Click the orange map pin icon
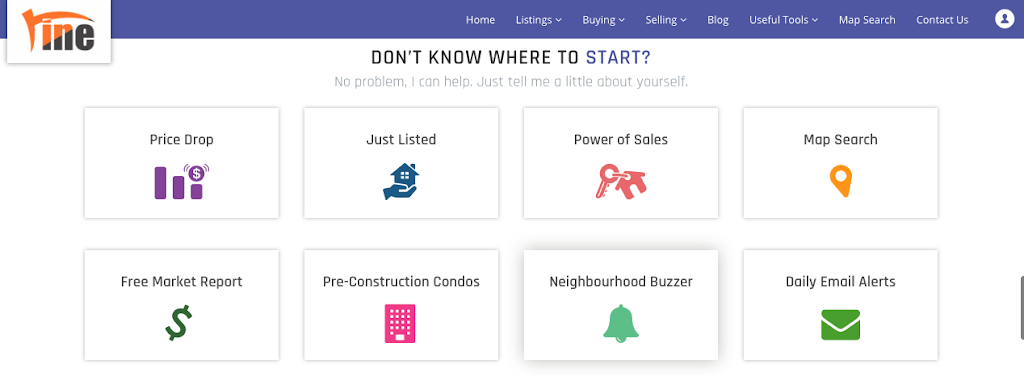Viewport: 1024px width, 389px height. coord(840,181)
